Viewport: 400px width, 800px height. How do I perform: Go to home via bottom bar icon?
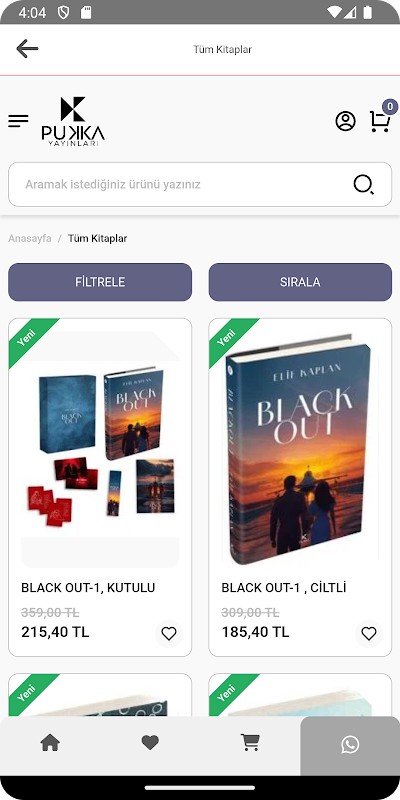click(x=50, y=742)
